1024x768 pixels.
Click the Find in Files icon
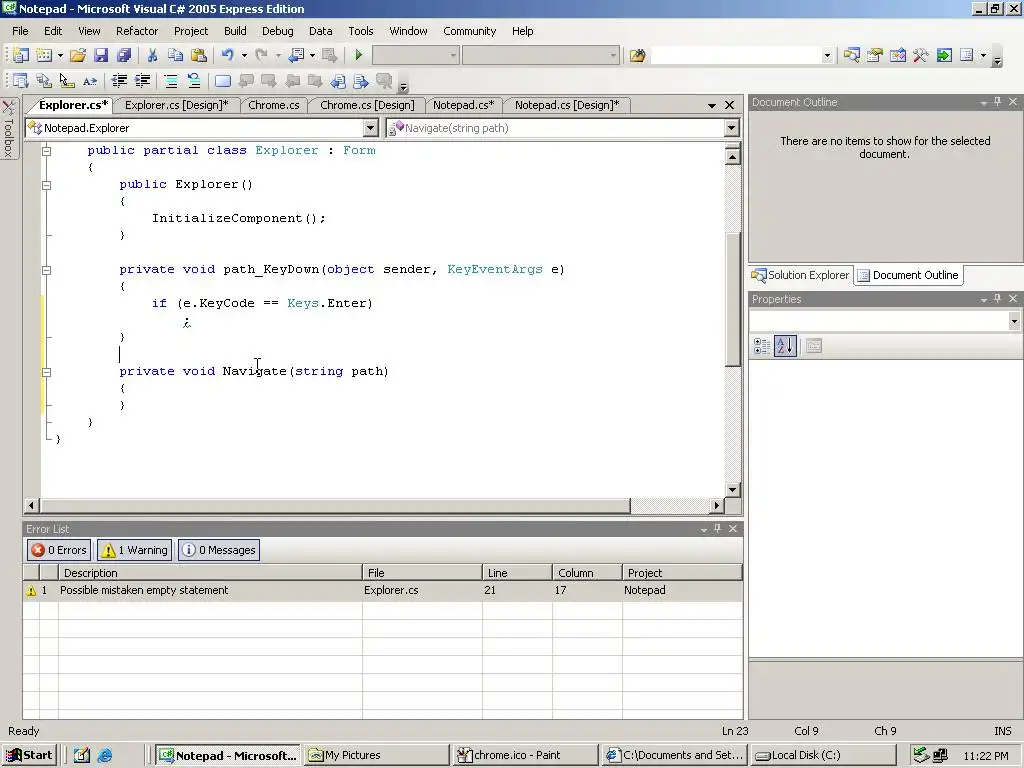tap(637, 56)
